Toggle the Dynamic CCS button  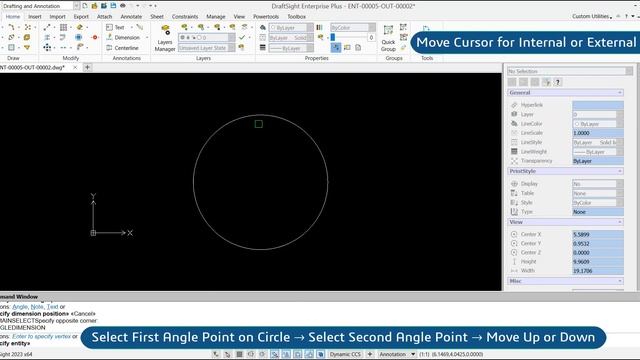(345, 354)
